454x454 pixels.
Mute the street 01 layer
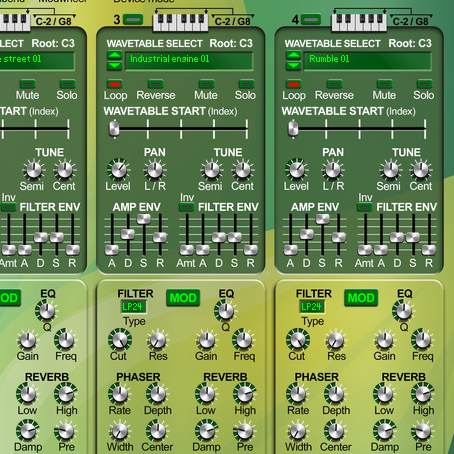coord(28,83)
